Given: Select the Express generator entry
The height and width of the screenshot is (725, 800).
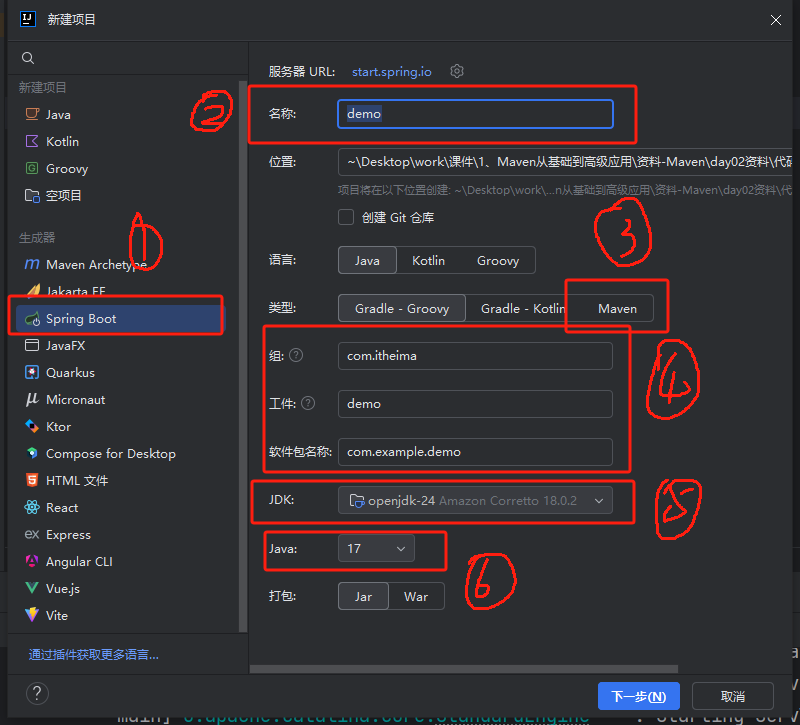Looking at the screenshot, I should click(x=120, y=535).
